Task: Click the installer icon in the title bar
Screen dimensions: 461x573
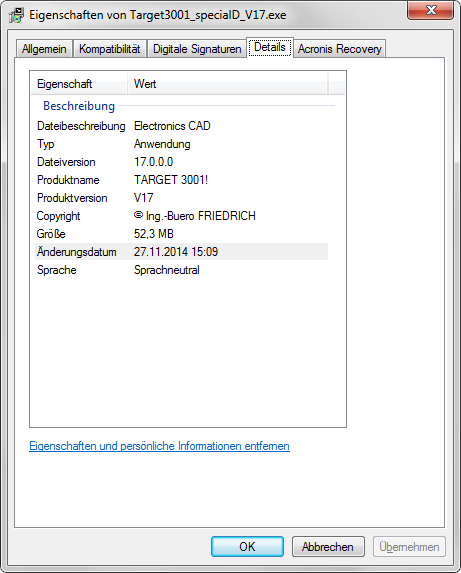Action: [16, 15]
